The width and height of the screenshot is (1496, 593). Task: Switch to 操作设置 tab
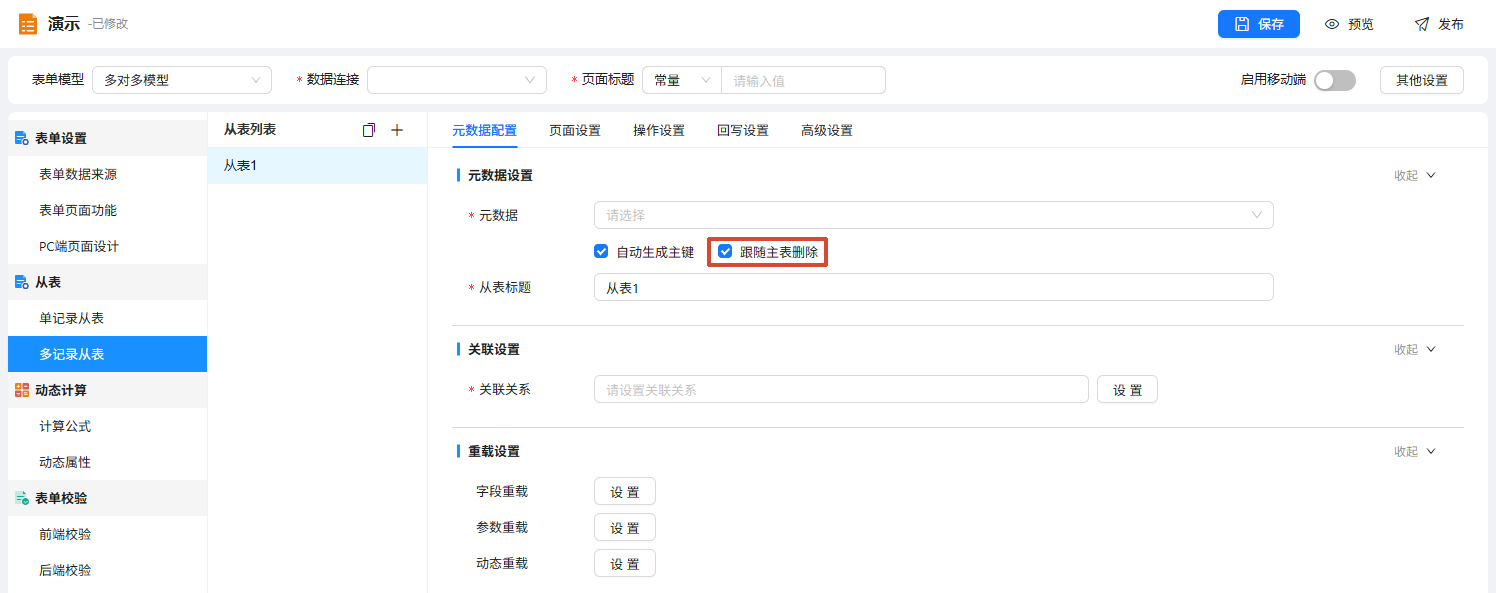coord(659,130)
